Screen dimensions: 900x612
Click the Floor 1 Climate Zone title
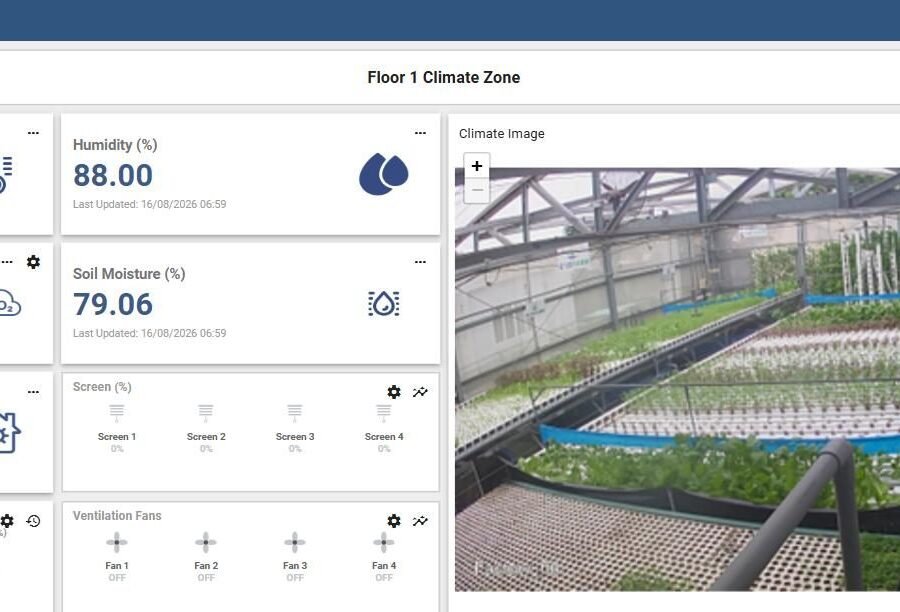click(x=444, y=78)
